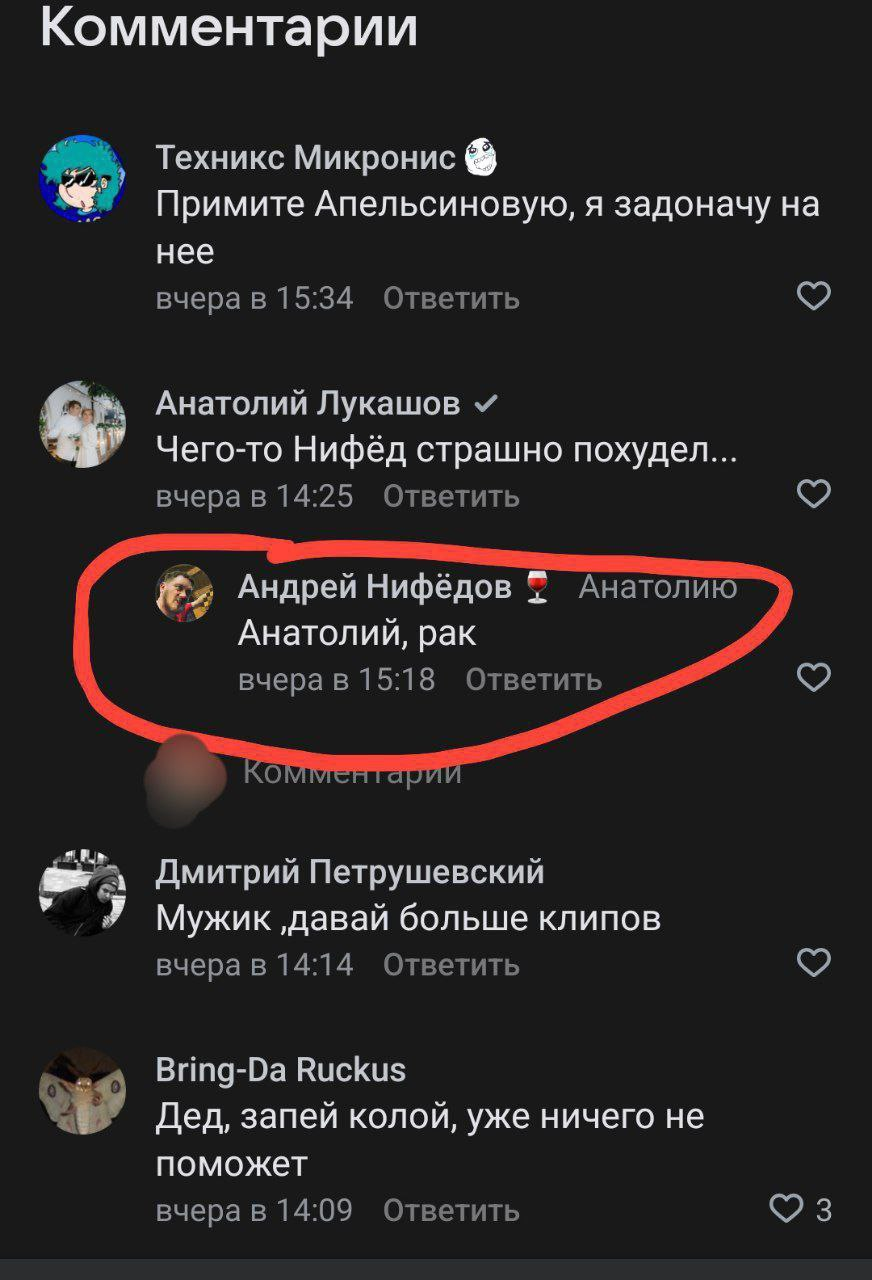Reply to Bring-Da Ruckus's comment

[x=451, y=1211]
